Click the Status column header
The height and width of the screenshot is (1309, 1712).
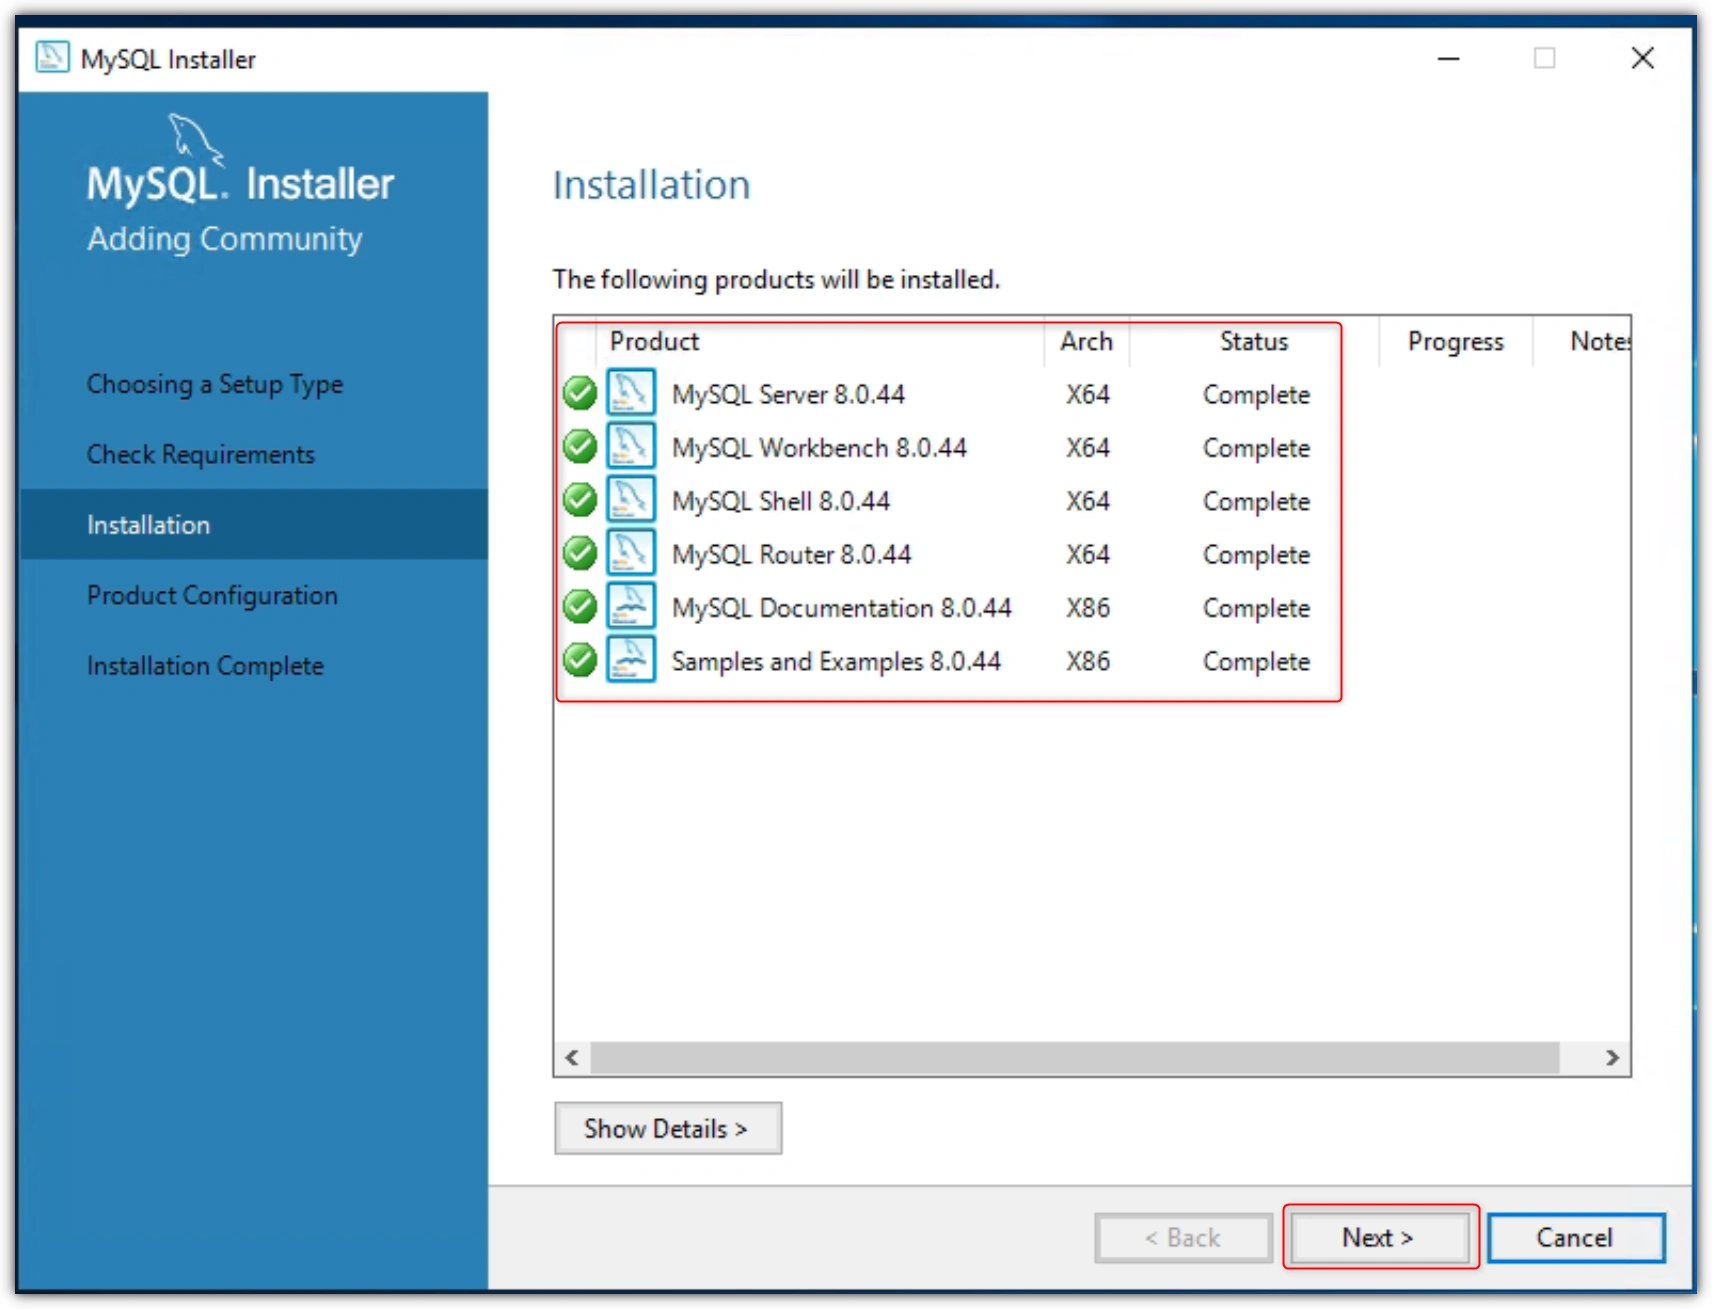coord(1254,341)
